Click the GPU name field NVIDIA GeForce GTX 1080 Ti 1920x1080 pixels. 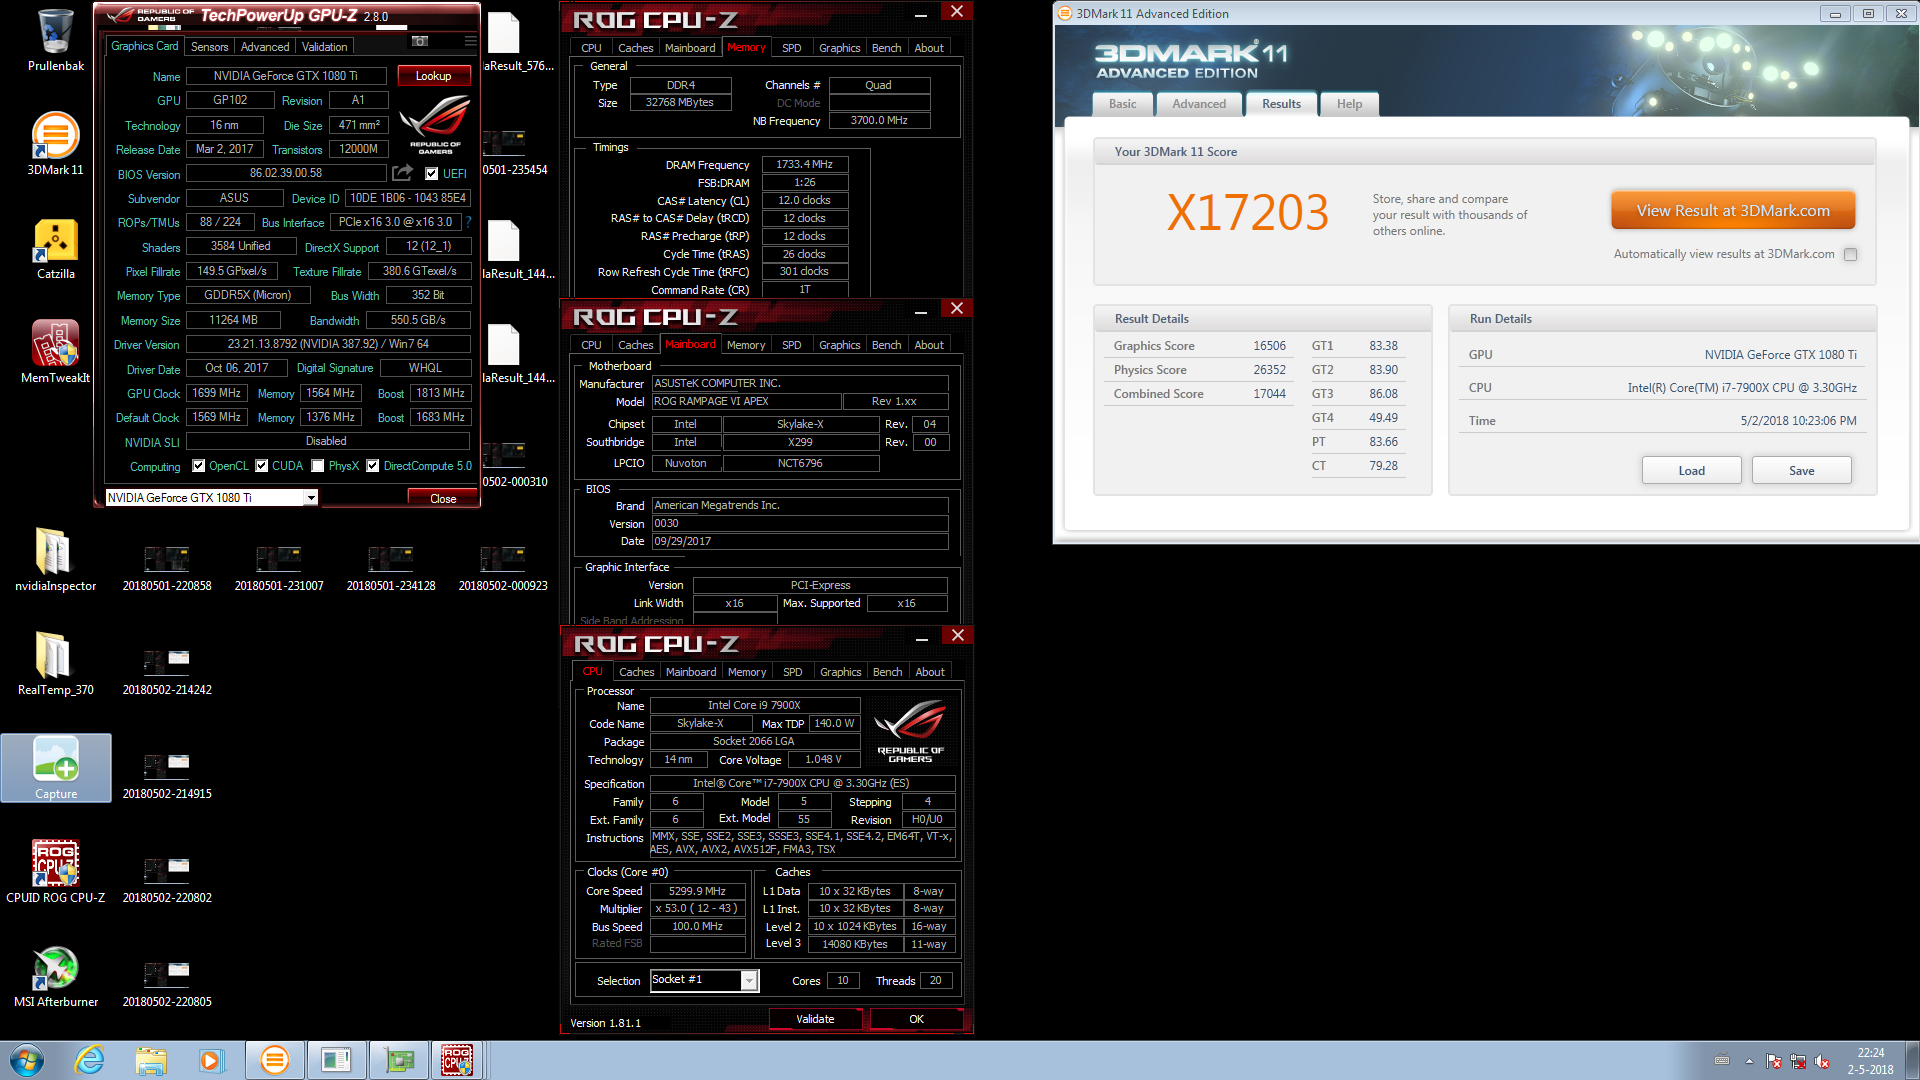click(285, 76)
